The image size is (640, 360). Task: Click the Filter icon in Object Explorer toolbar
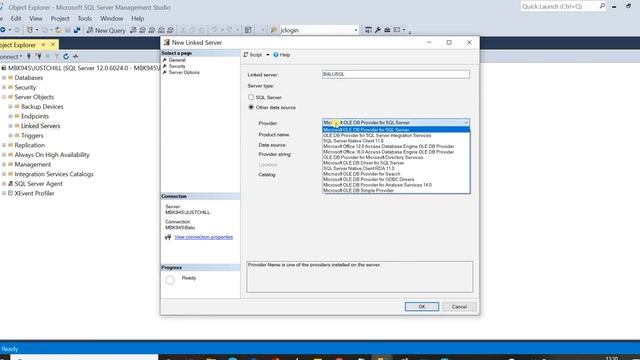point(56,56)
